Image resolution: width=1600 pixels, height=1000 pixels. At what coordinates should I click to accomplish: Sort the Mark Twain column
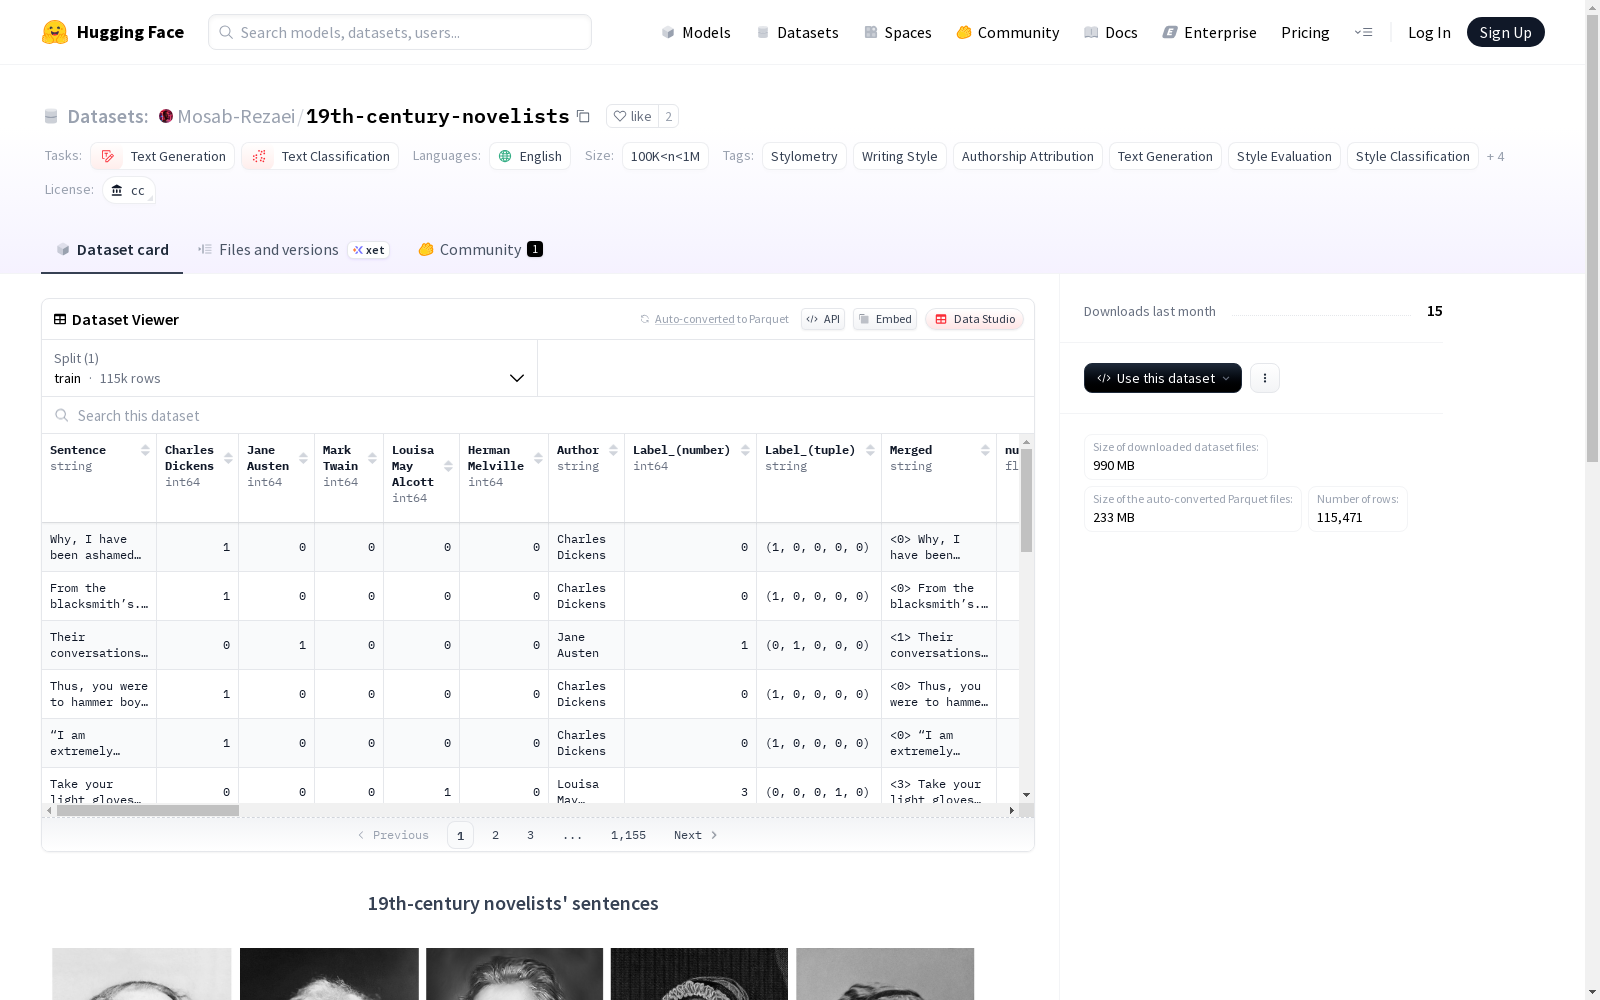(x=372, y=458)
